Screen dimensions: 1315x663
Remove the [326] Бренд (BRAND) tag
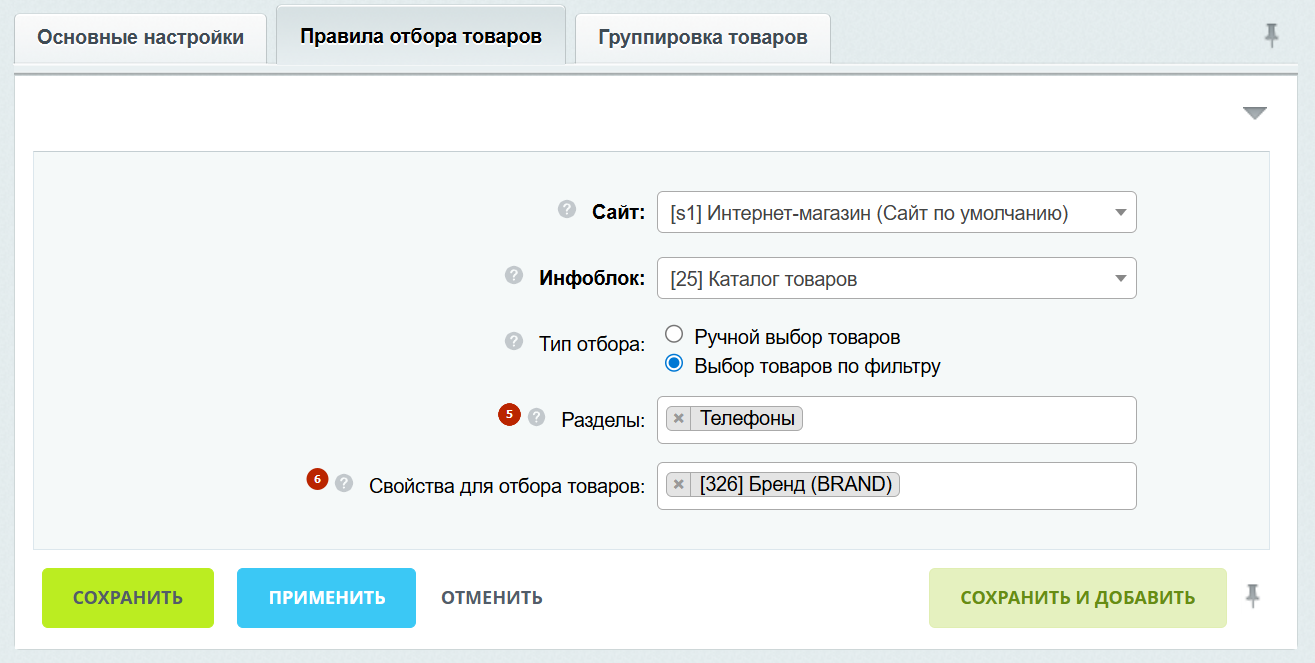679,485
